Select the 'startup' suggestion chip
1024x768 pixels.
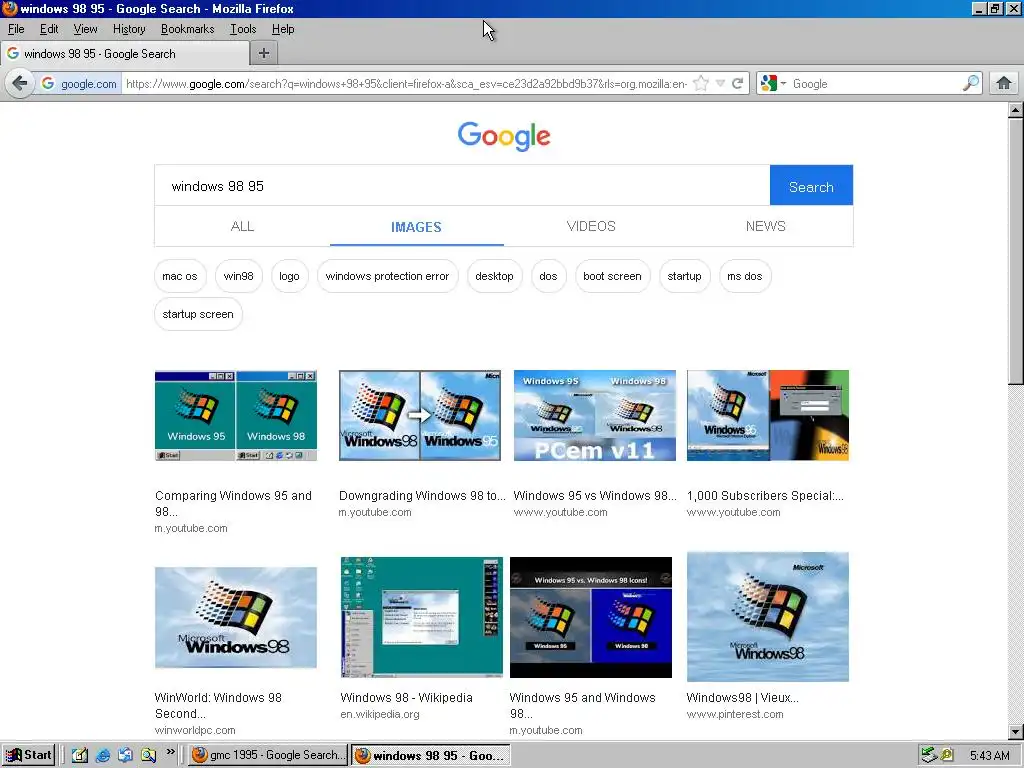[x=684, y=276]
